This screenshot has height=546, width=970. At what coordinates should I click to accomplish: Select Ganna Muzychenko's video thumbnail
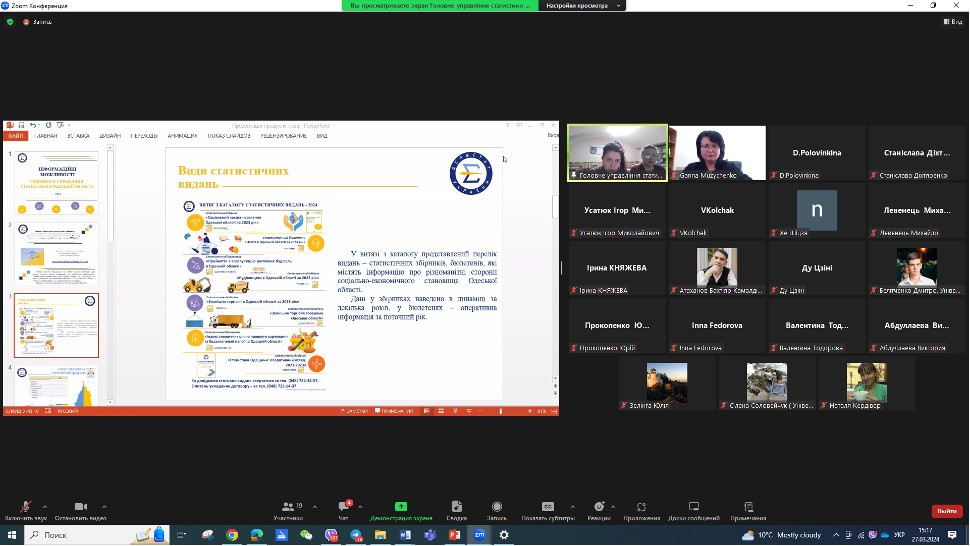click(x=717, y=153)
